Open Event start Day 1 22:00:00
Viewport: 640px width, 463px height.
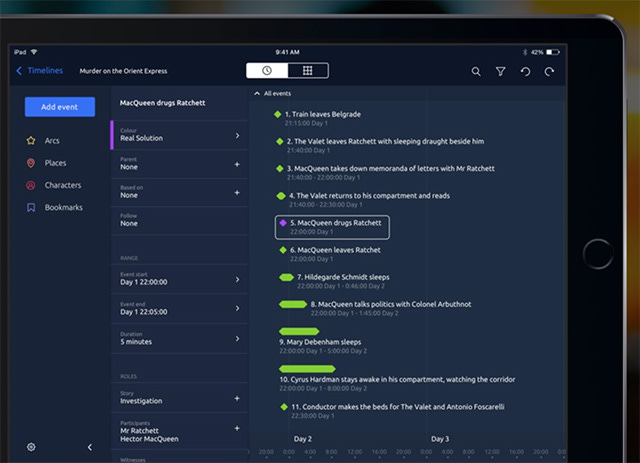[180, 279]
